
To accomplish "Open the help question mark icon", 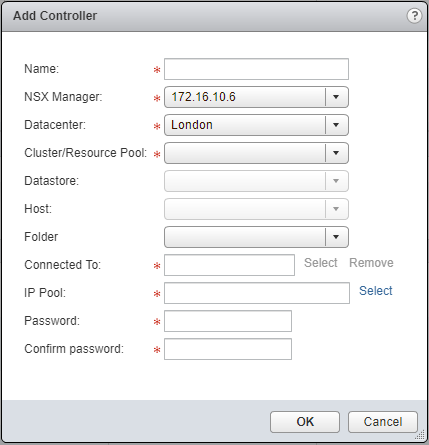I will pyautogui.click(x=414, y=16).
